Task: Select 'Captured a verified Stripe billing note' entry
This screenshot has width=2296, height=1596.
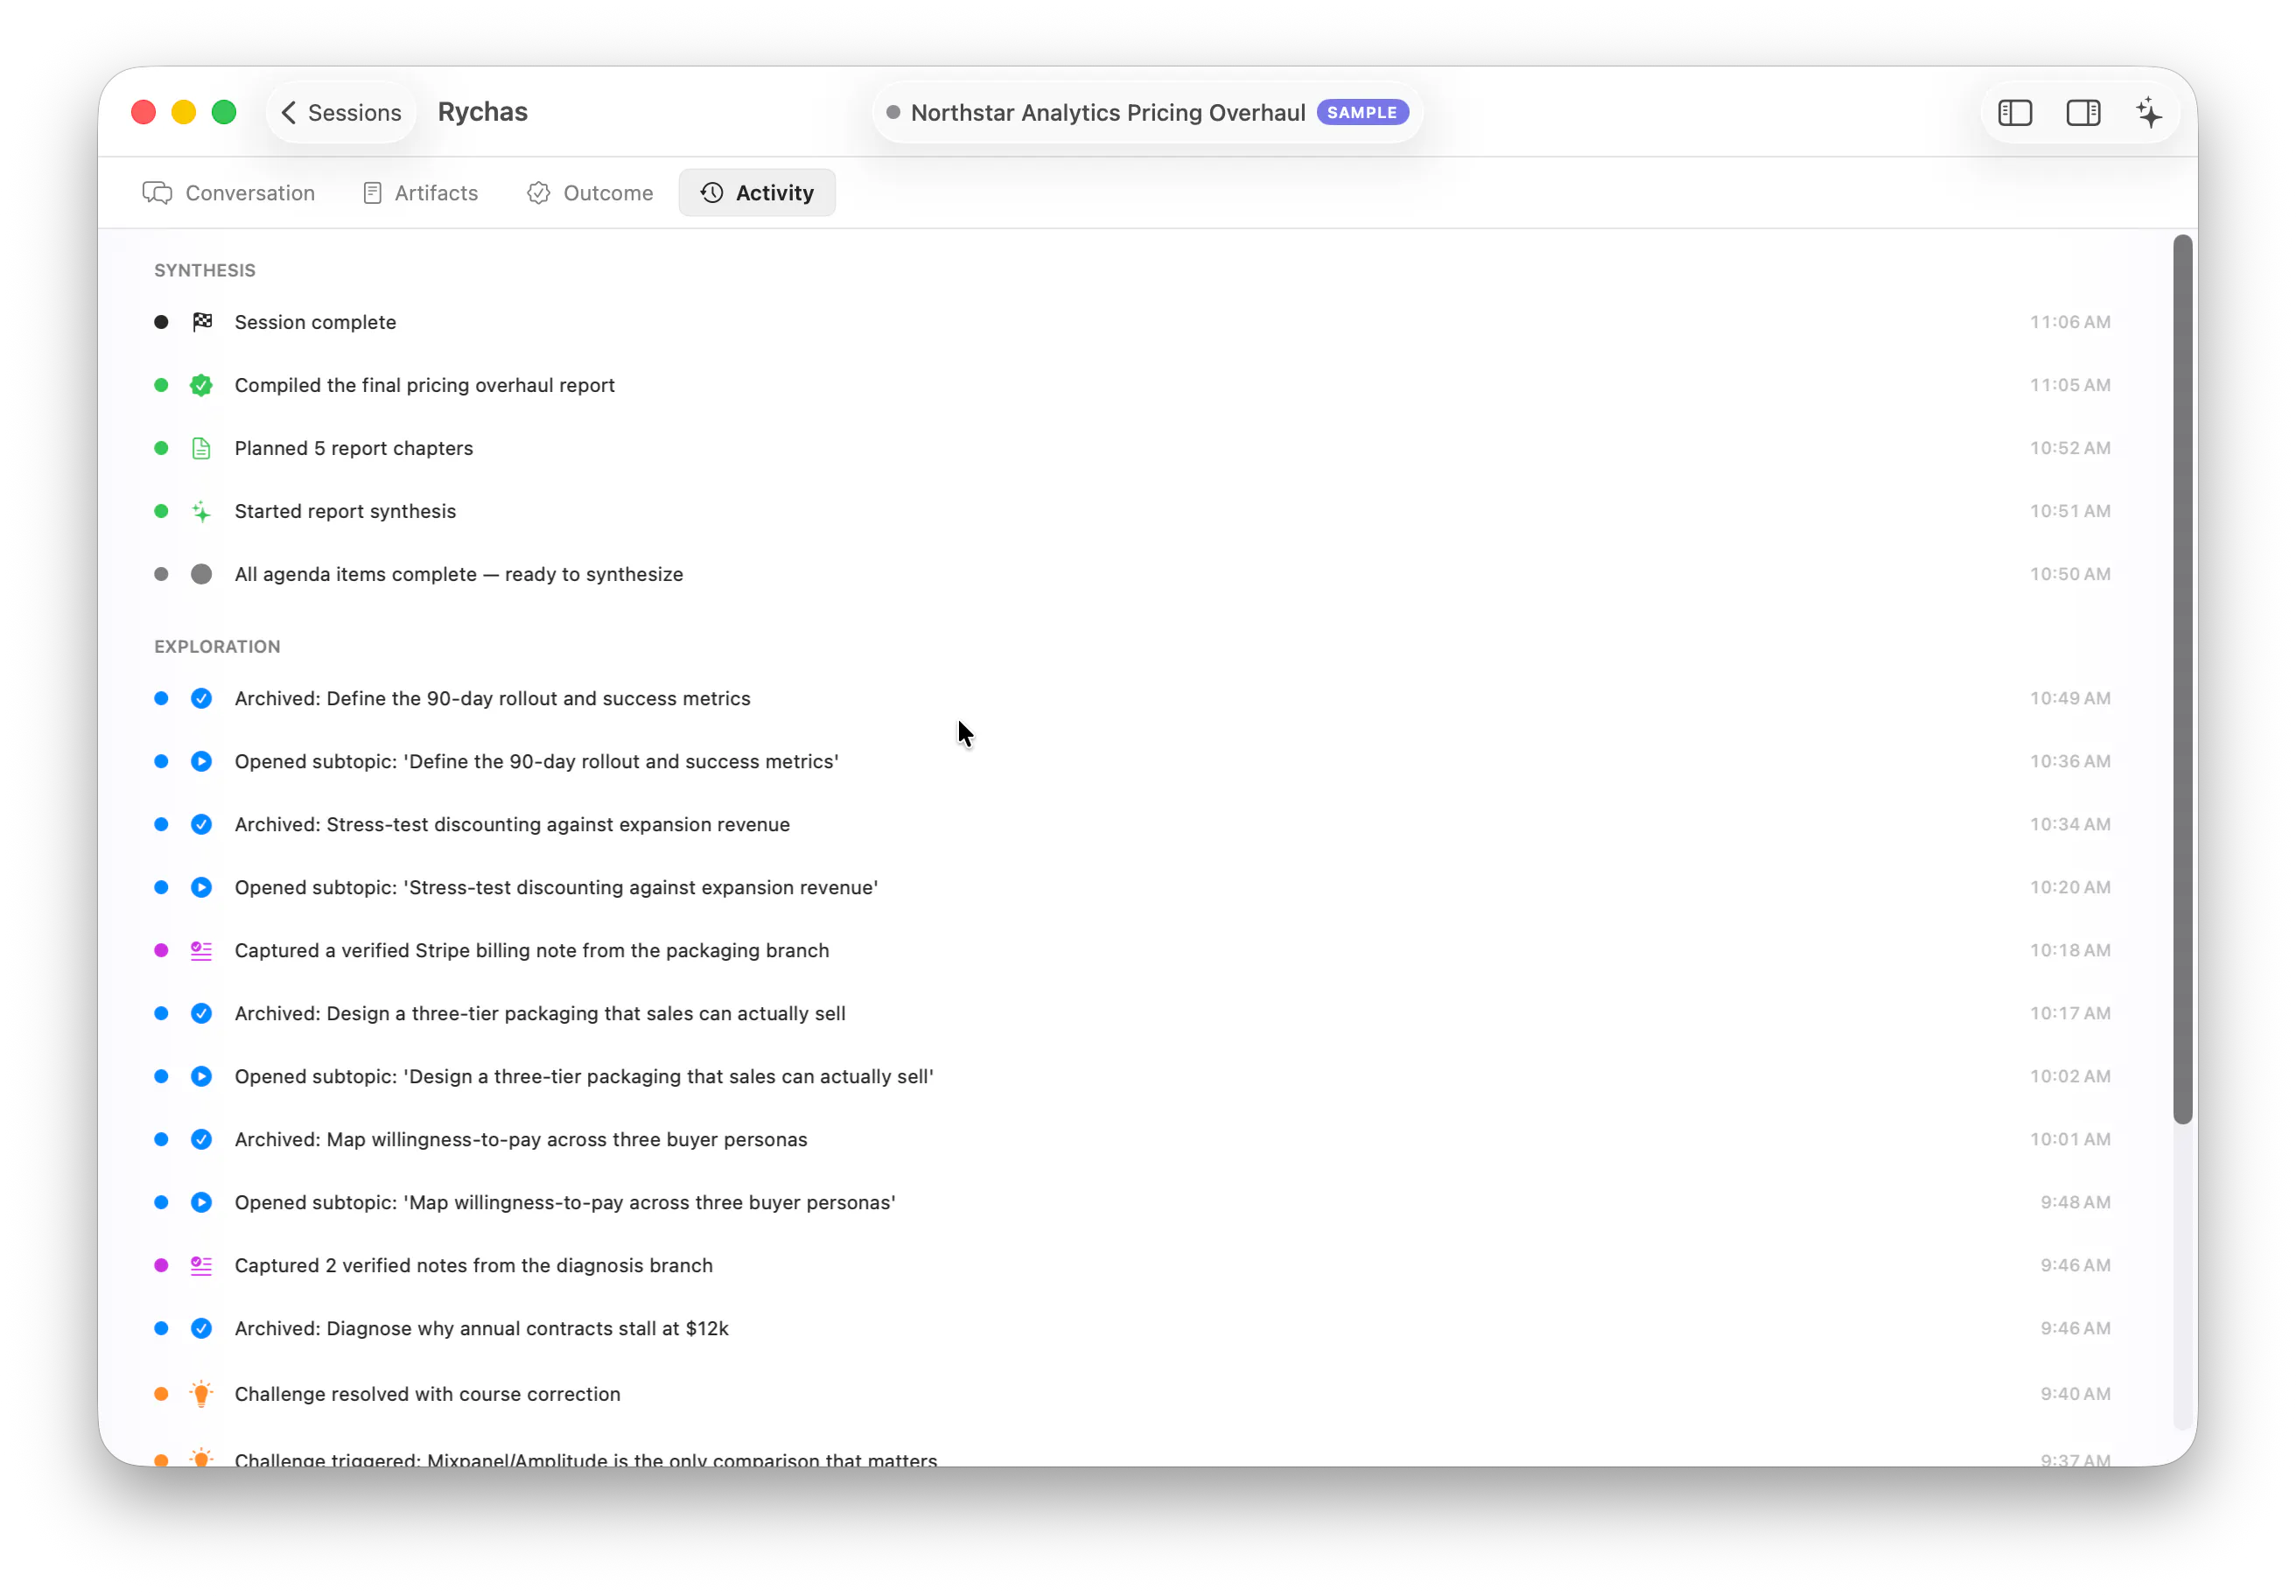Action: click(x=1134, y=950)
